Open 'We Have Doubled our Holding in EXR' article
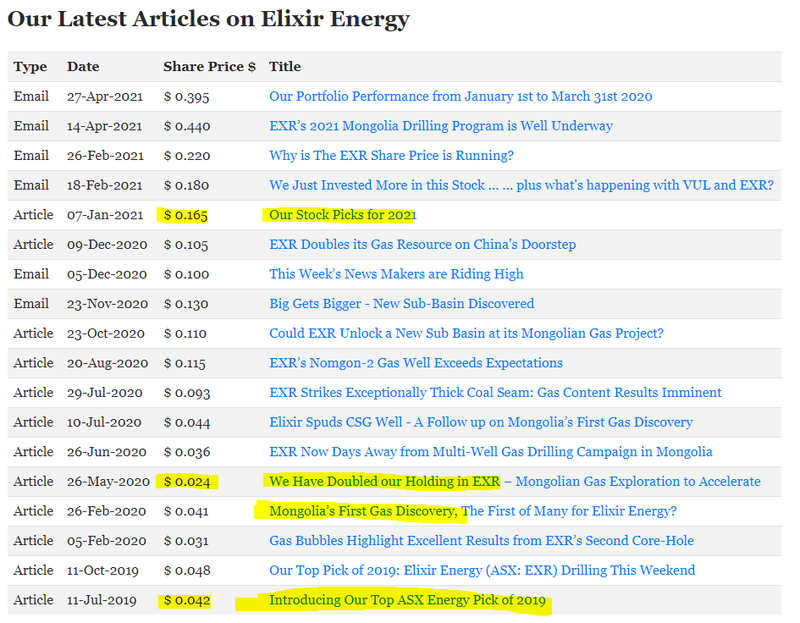800x623 pixels. 515,481
